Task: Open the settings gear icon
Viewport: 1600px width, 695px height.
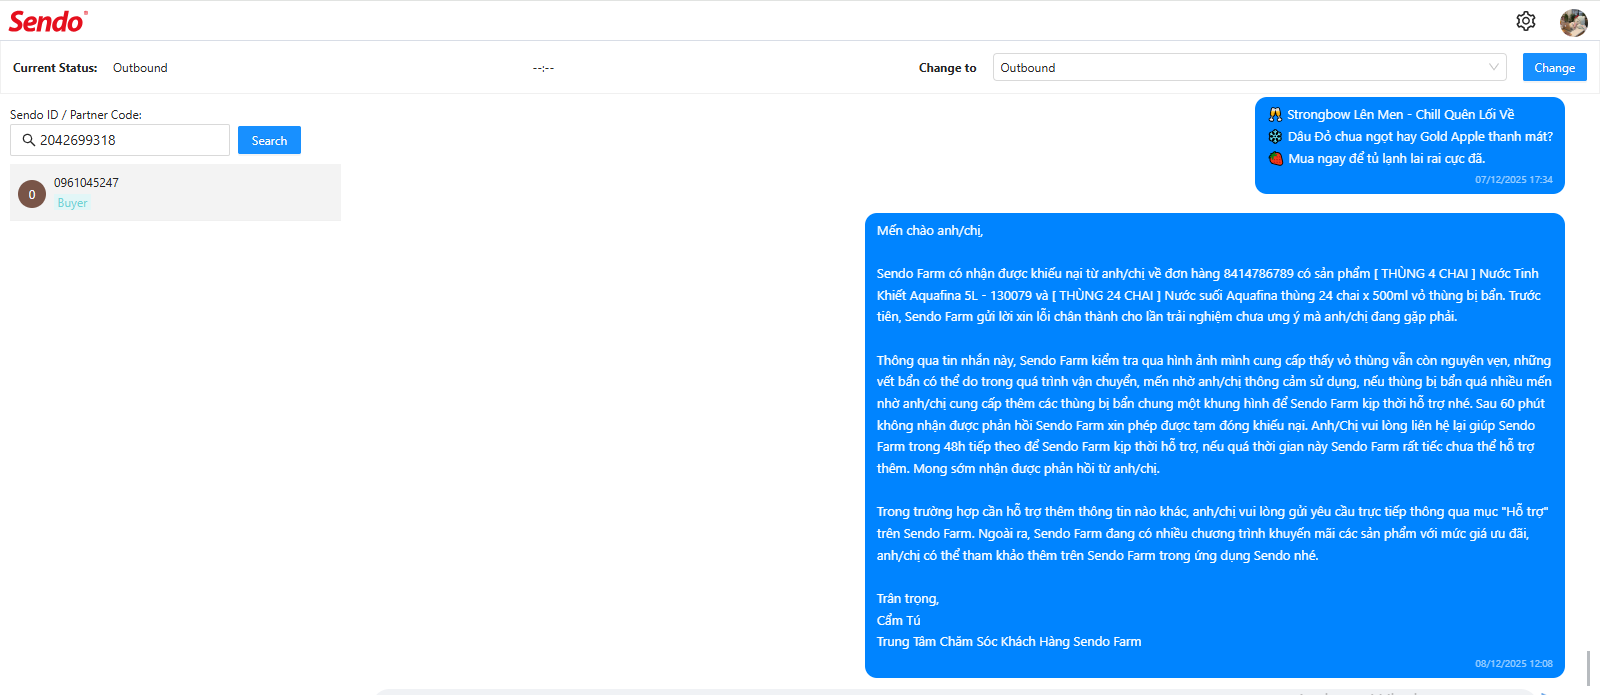Action: [1525, 21]
